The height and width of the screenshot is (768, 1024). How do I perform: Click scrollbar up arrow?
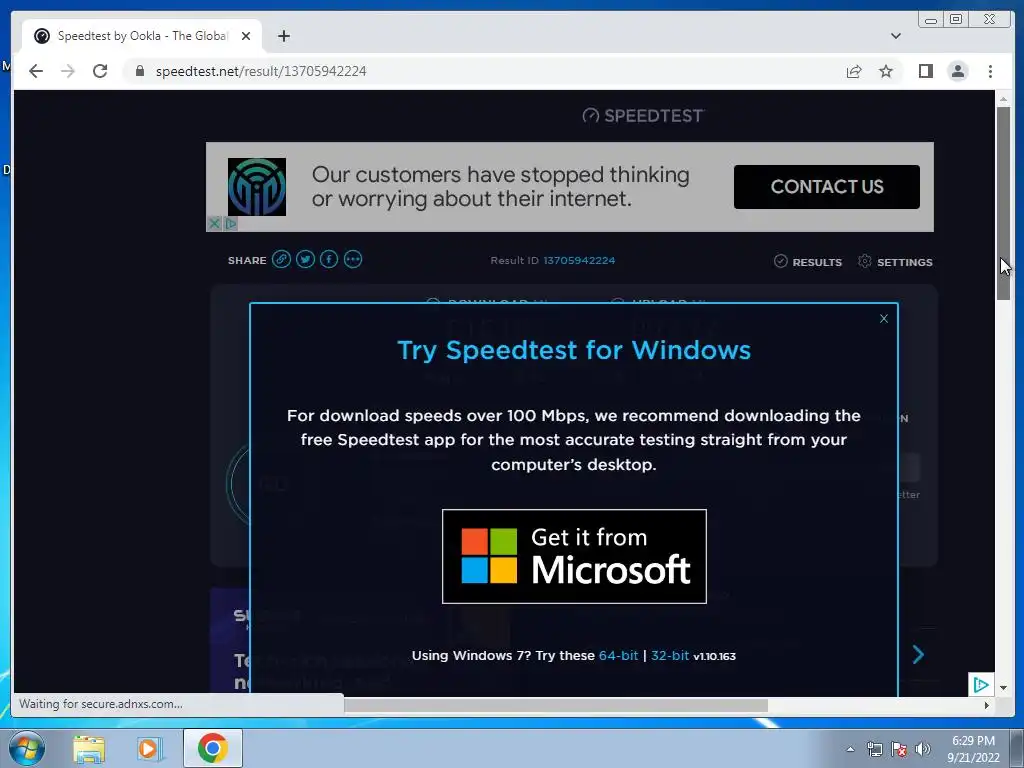1003,99
